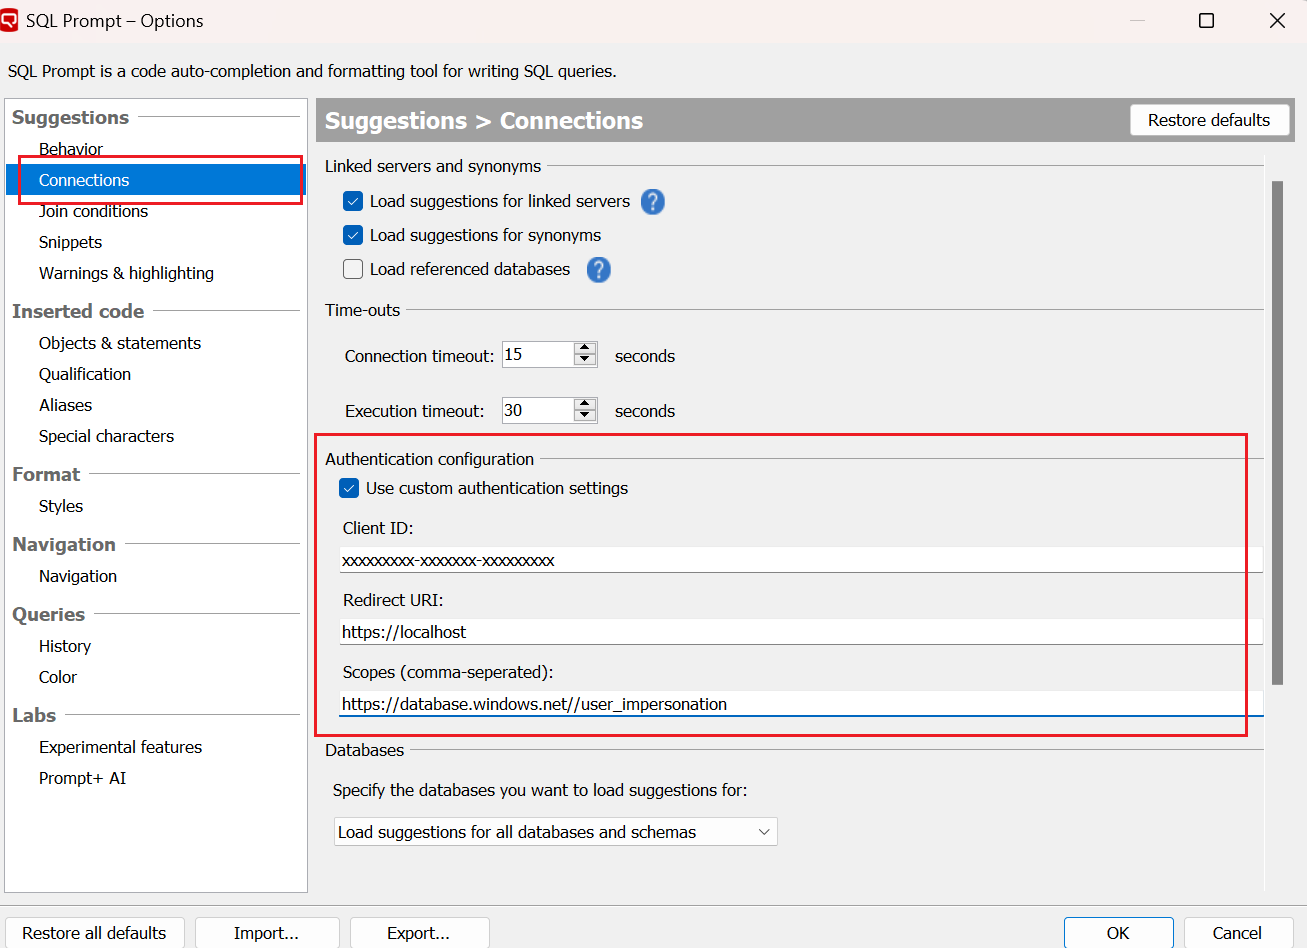Maximize the SQL Prompt Options window
The height and width of the screenshot is (948, 1307).
tap(1206, 21)
